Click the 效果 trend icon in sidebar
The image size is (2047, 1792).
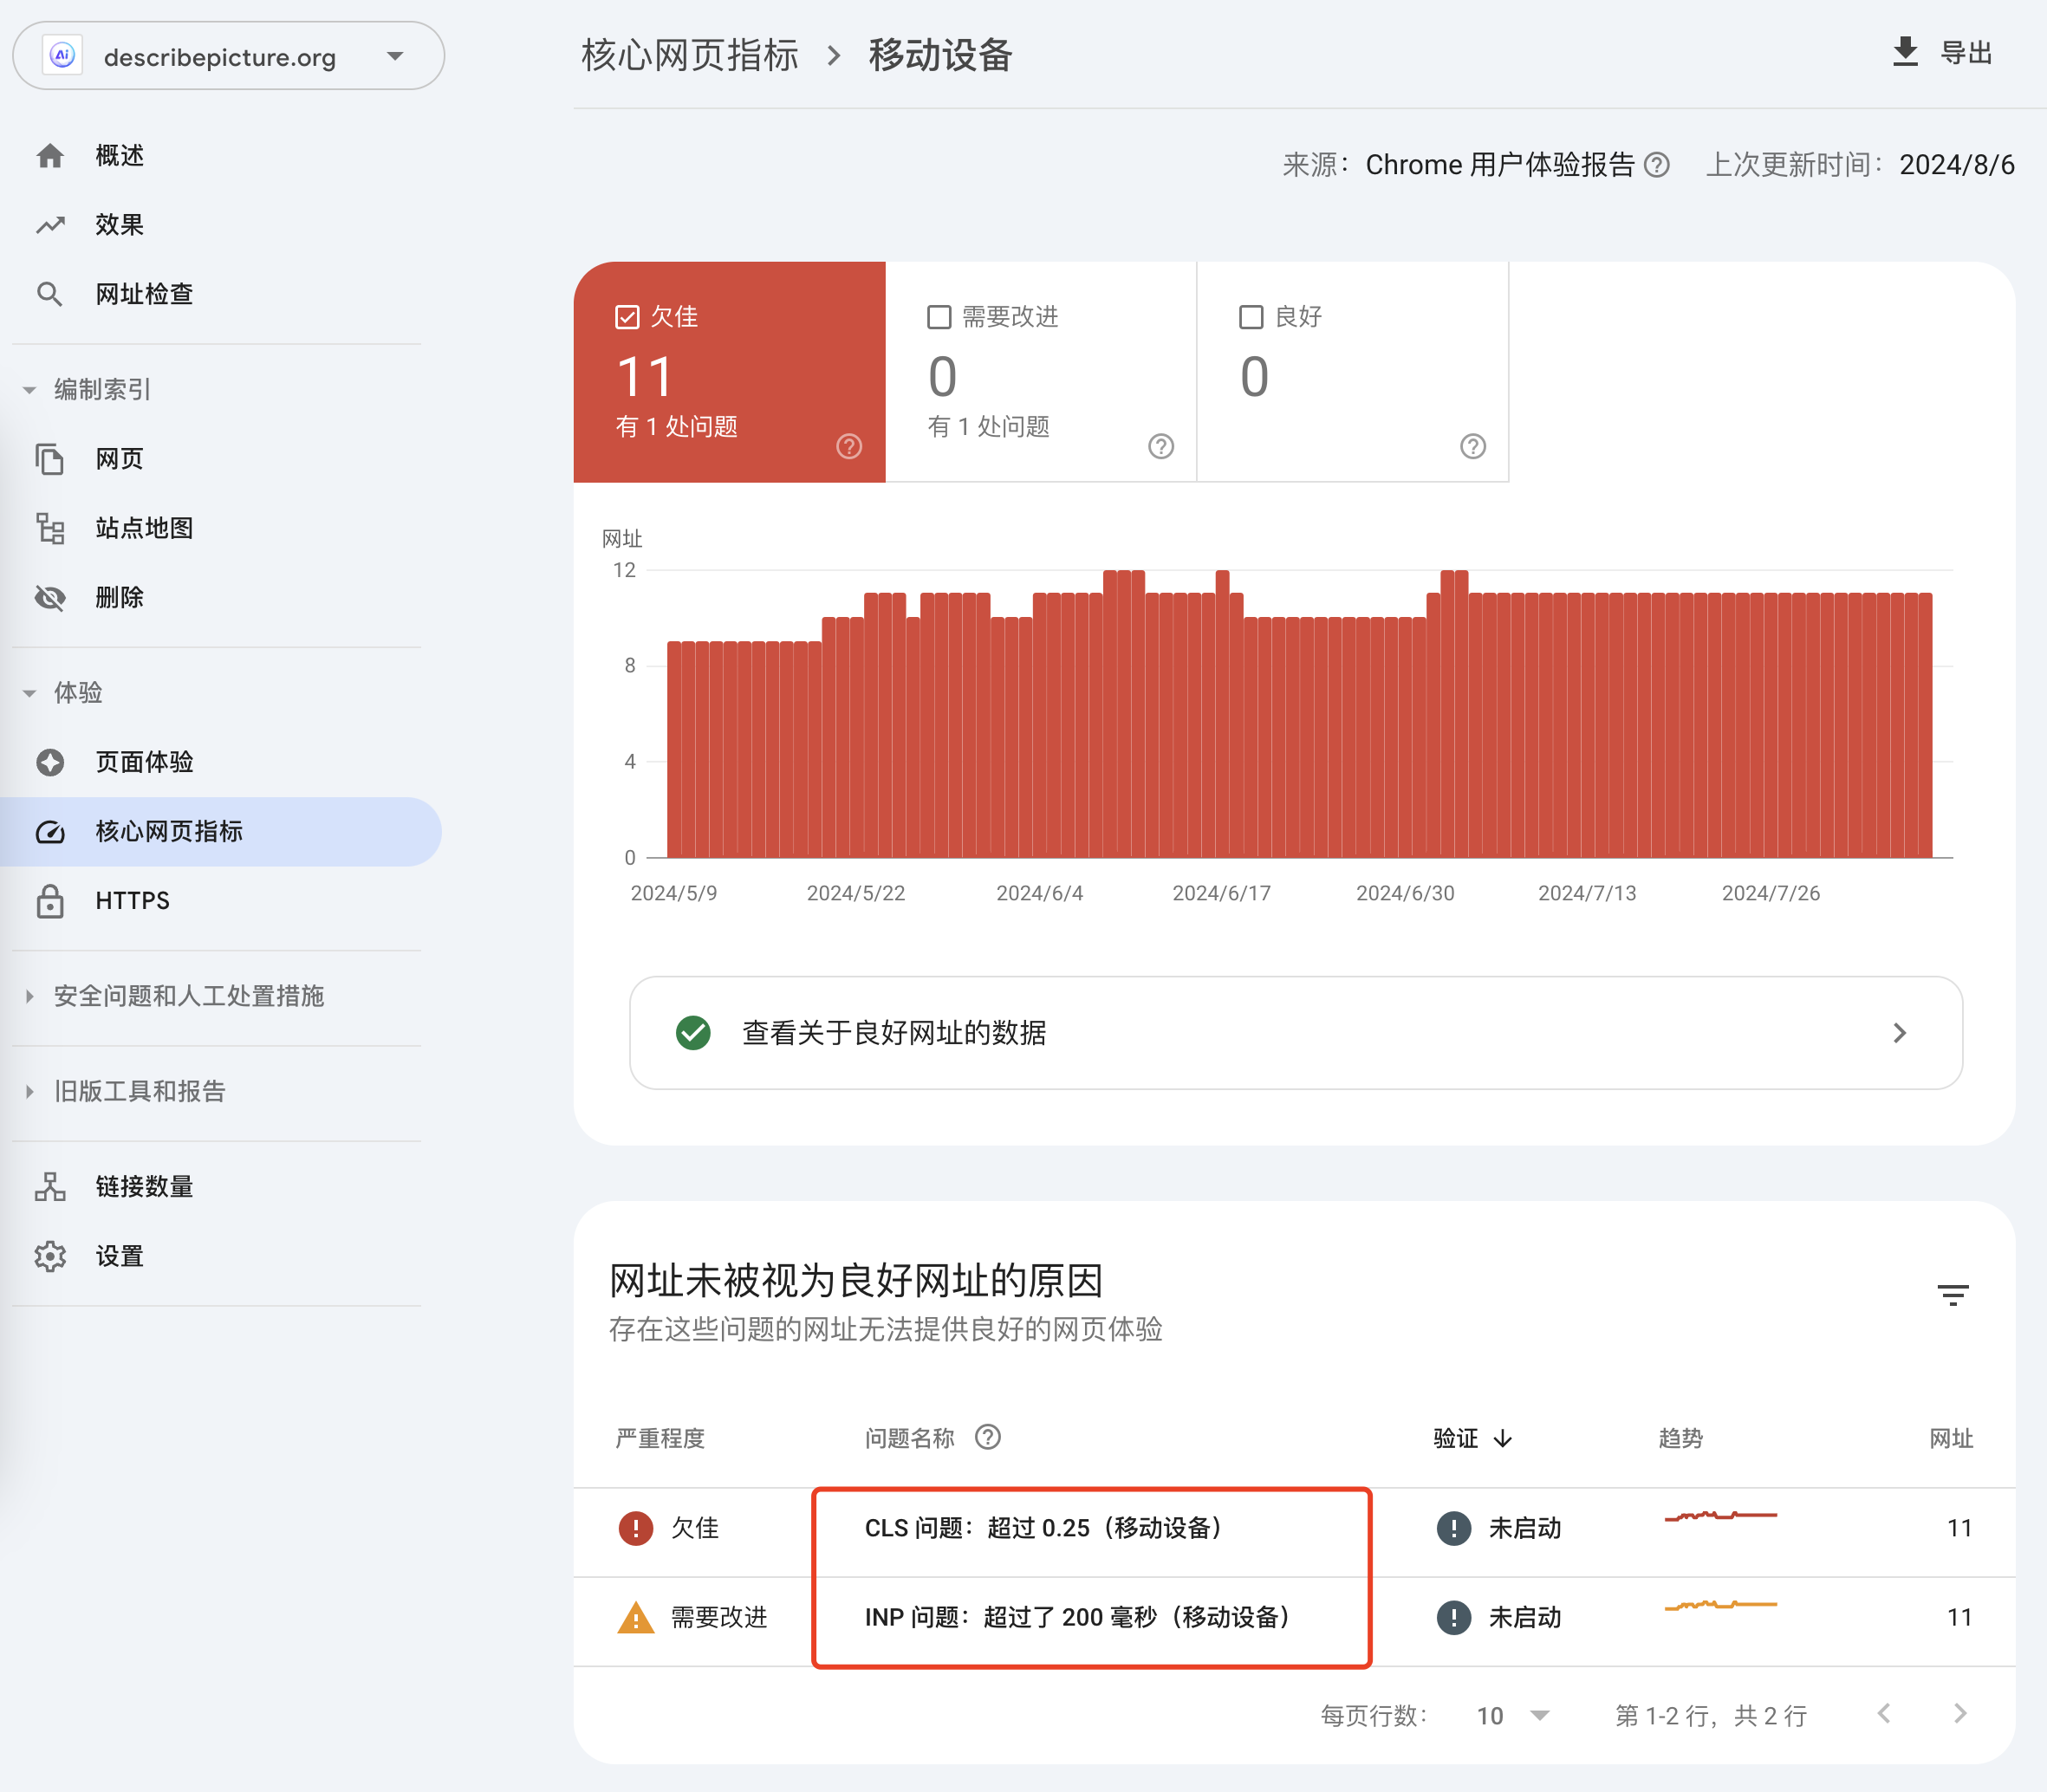(50, 225)
